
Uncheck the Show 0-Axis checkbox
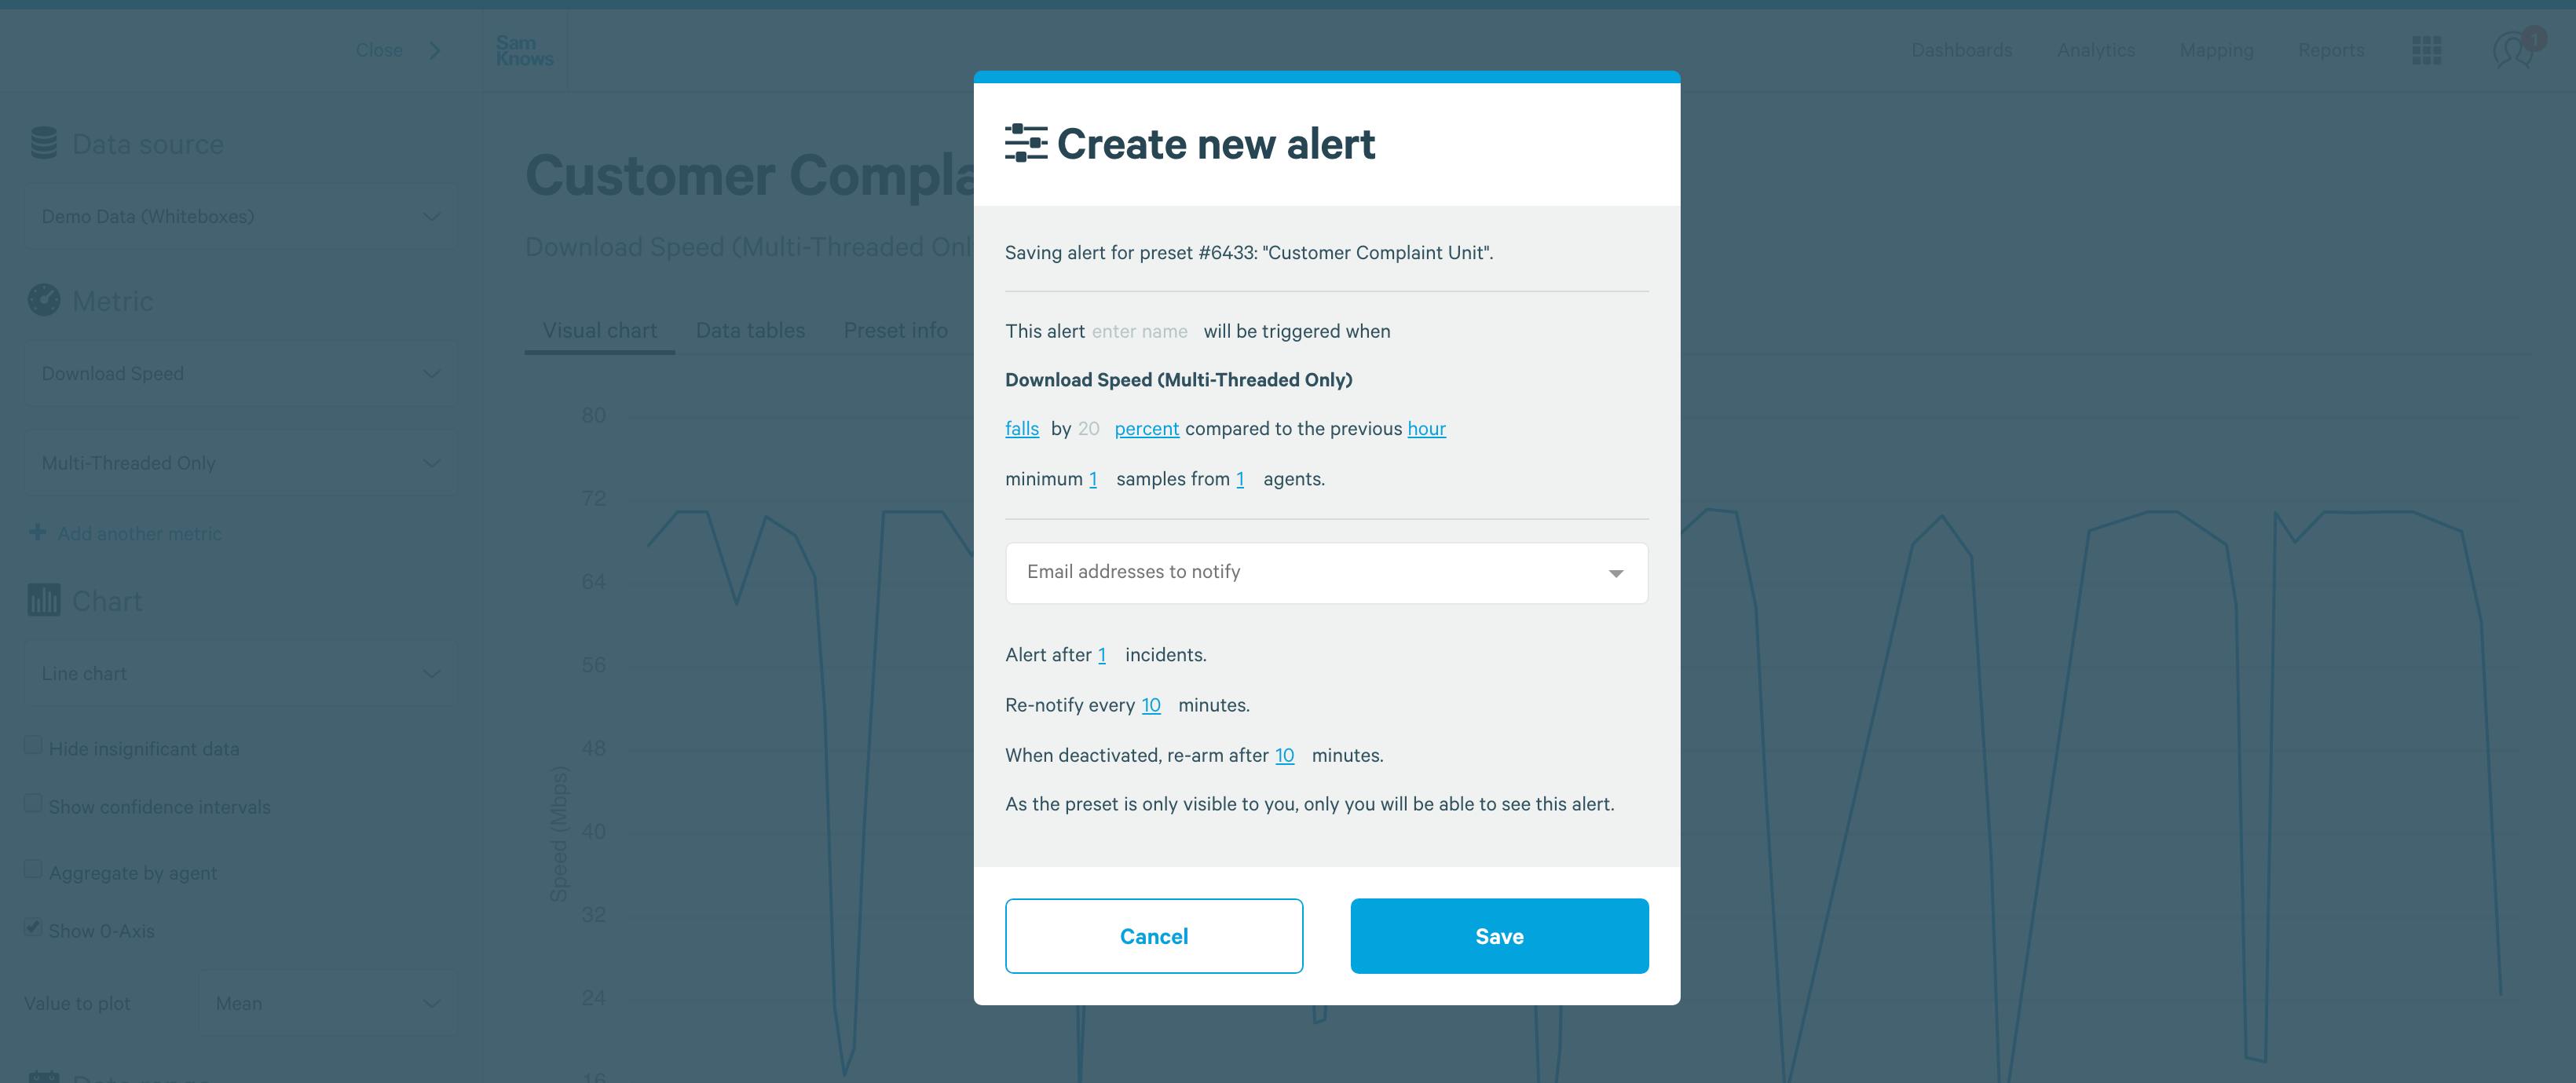33,927
